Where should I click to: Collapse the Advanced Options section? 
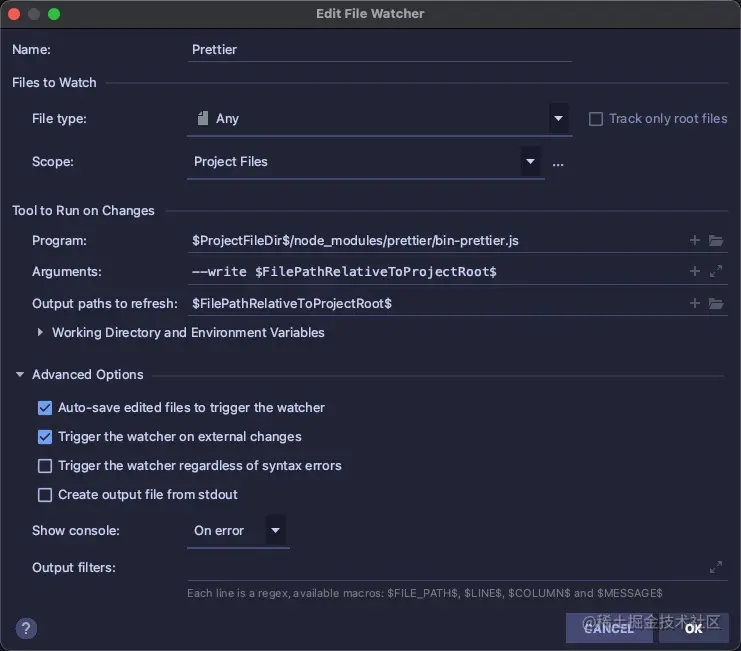20,375
